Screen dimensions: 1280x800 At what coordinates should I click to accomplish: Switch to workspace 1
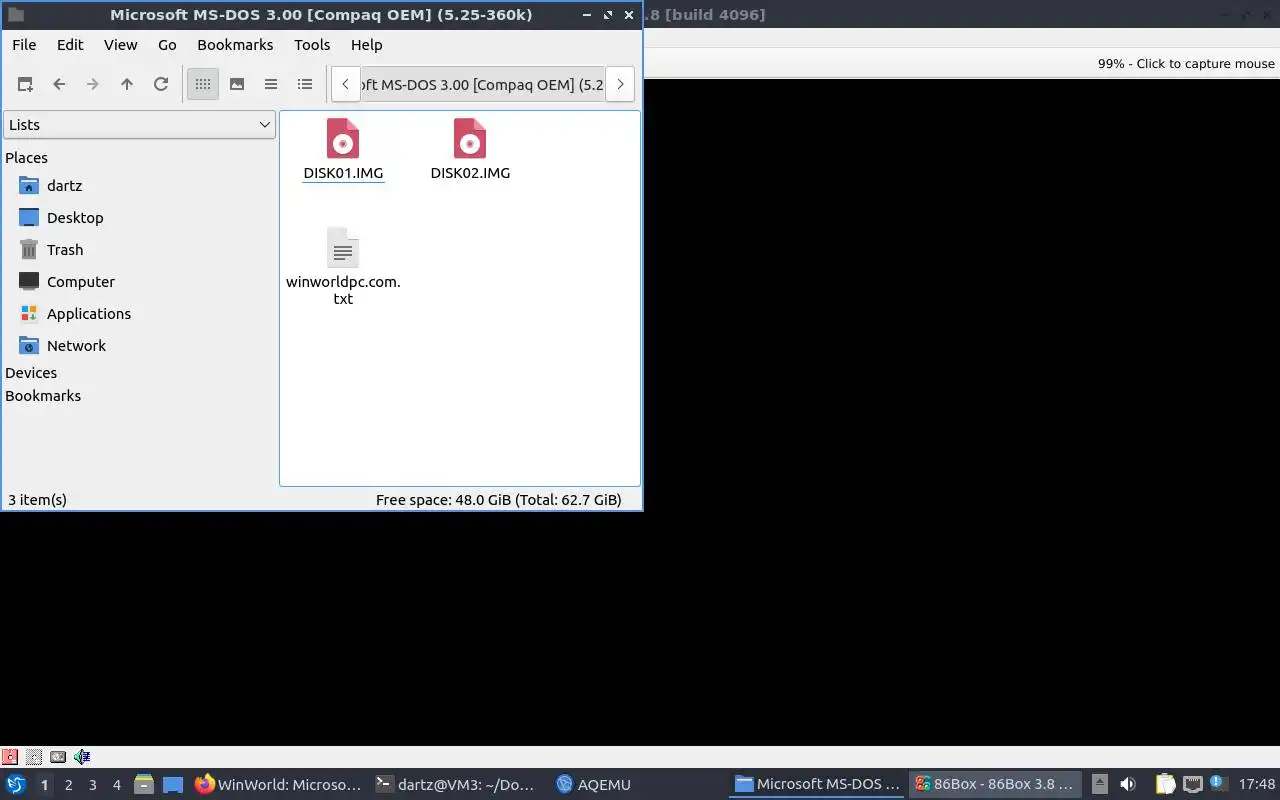44,785
